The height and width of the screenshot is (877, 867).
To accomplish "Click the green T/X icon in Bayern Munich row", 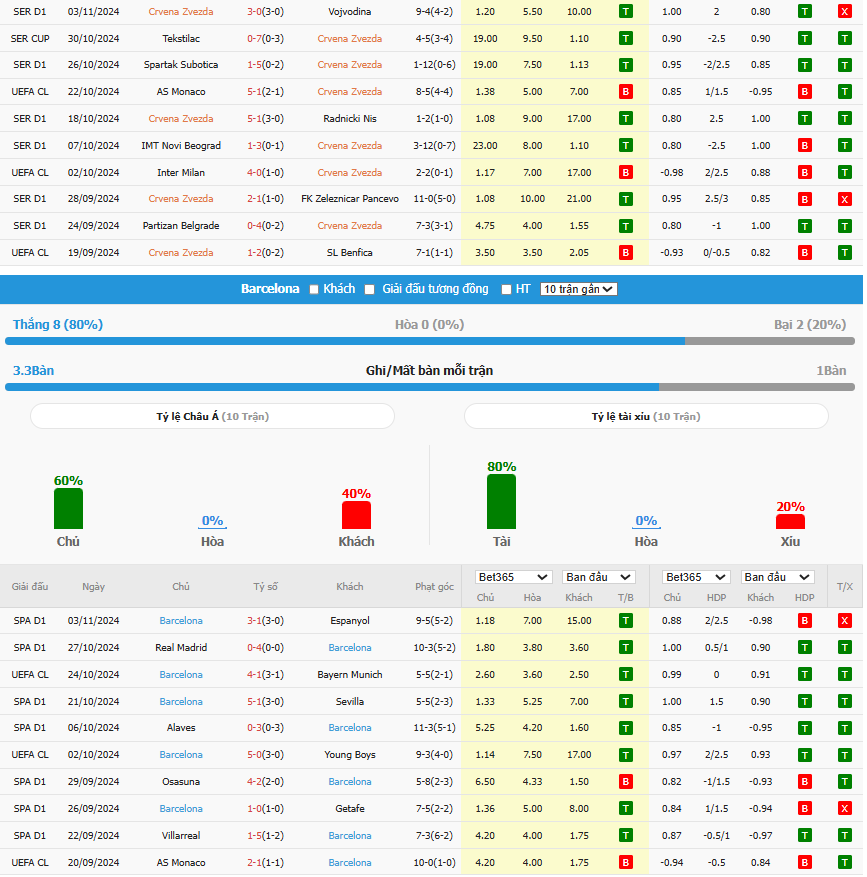I will tap(845, 675).
